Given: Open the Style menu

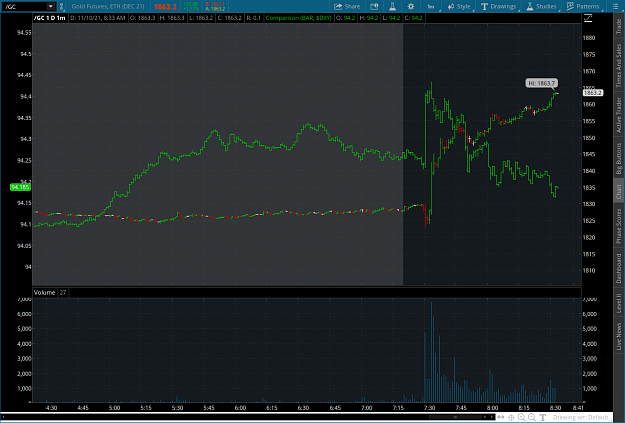Looking at the screenshot, I should pos(459,6).
